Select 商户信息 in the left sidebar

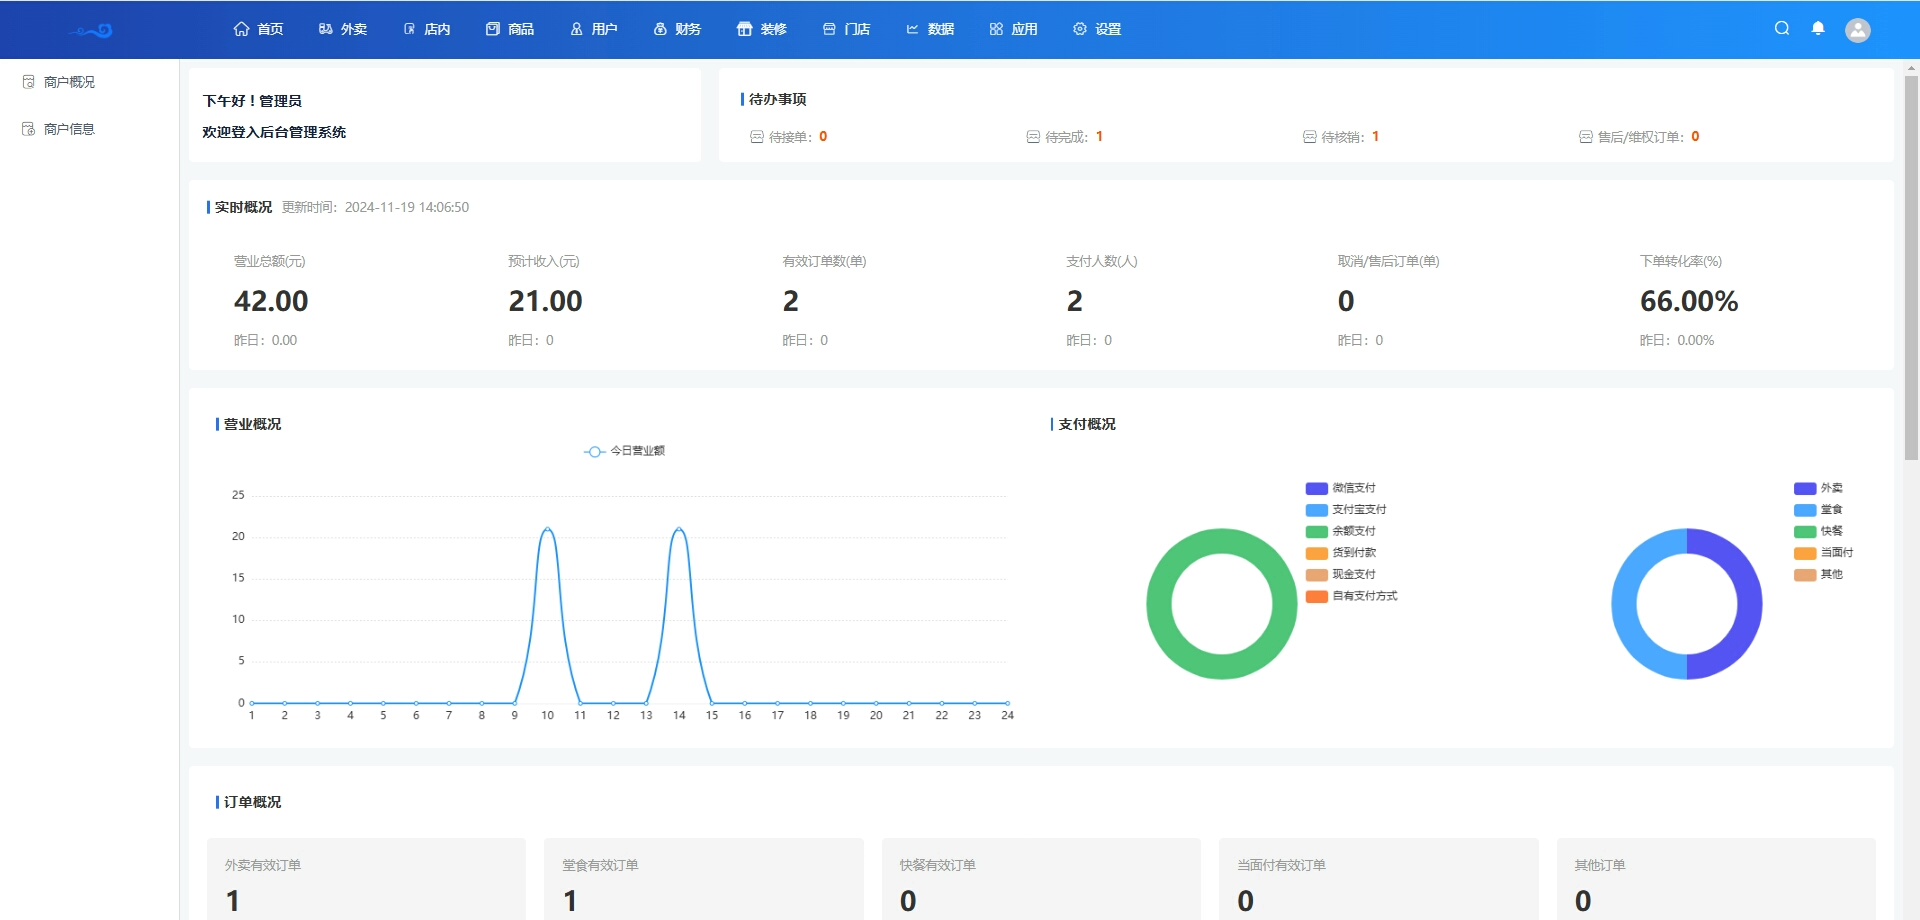[x=69, y=129]
